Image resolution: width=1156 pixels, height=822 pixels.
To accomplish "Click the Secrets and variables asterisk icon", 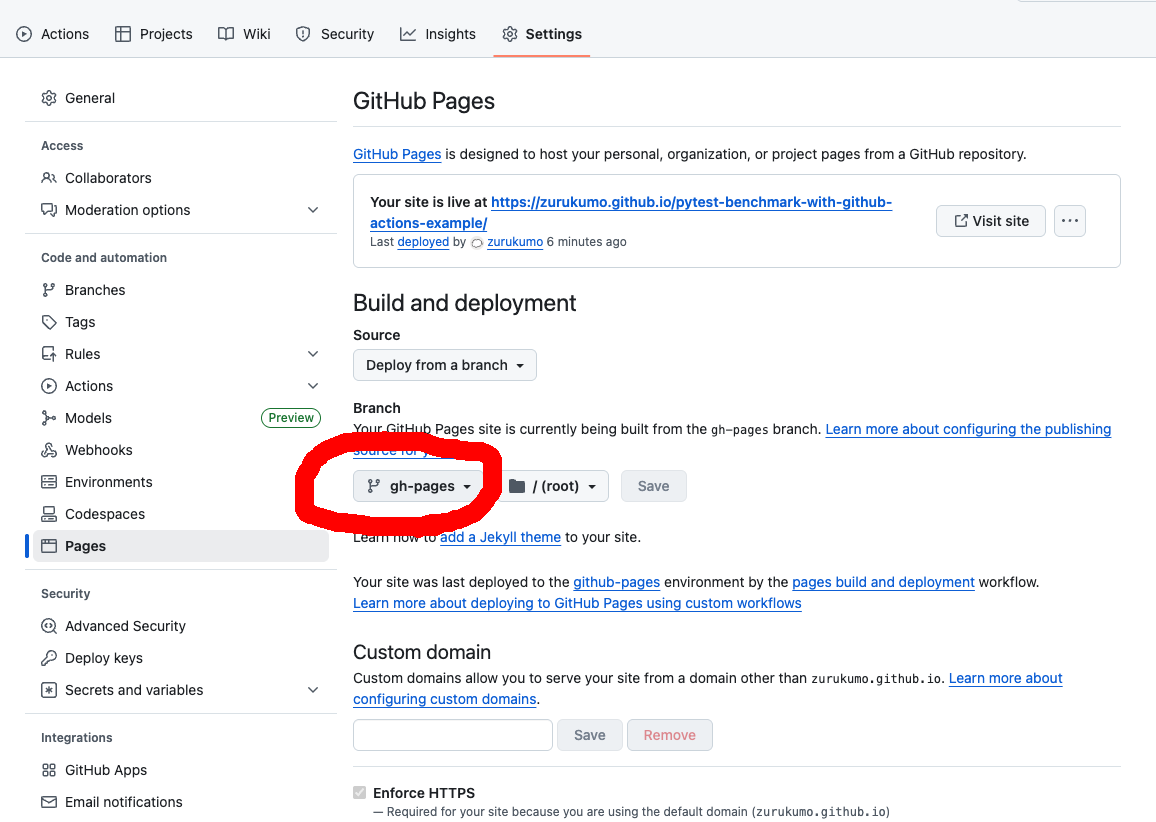I will [49, 690].
